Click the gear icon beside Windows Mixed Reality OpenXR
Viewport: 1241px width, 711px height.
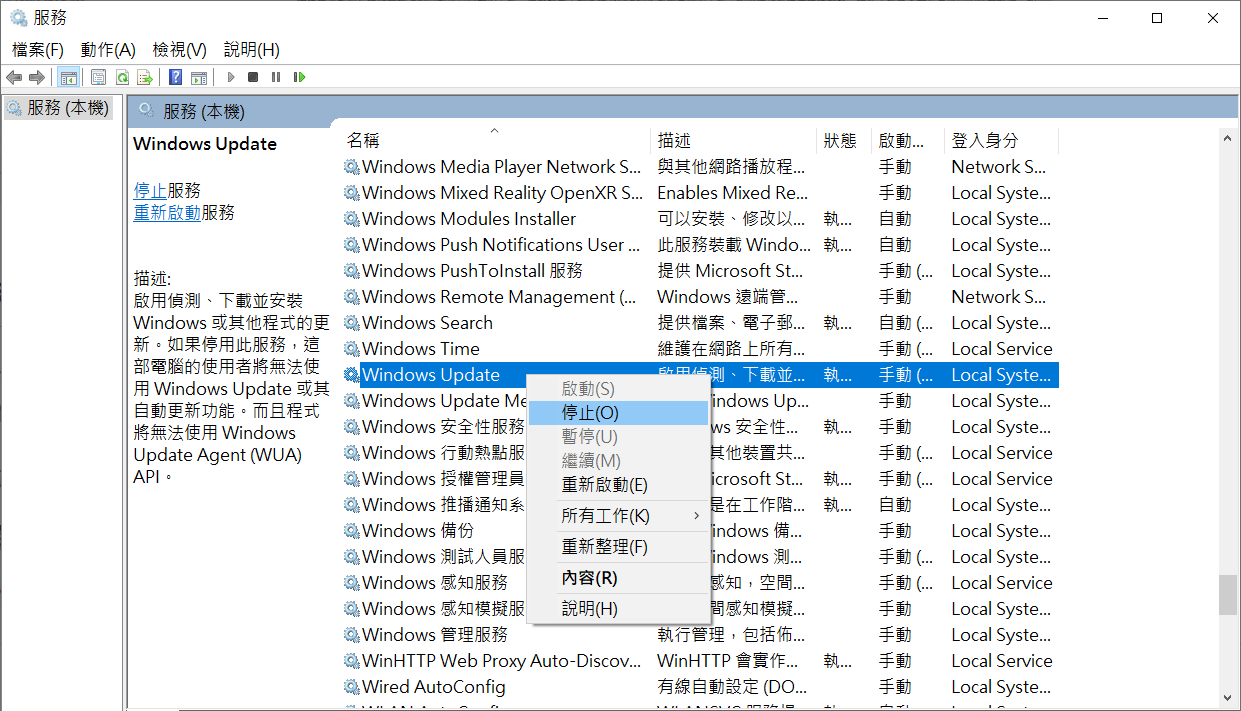coord(352,193)
